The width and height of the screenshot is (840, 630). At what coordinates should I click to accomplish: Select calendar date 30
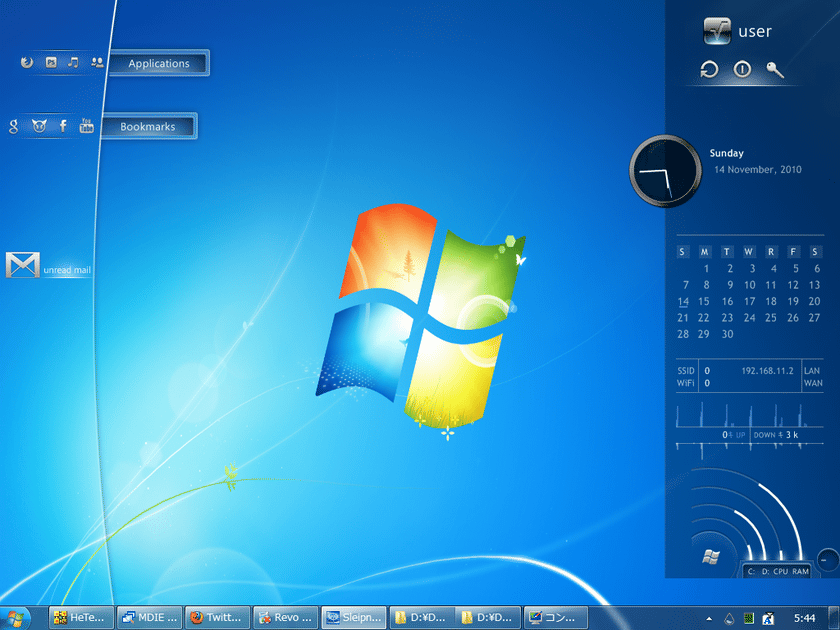point(727,334)
